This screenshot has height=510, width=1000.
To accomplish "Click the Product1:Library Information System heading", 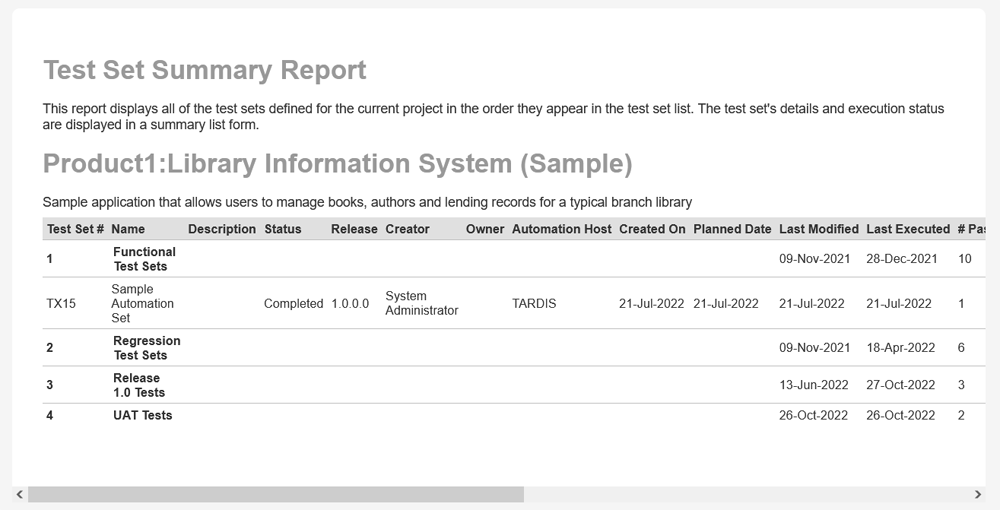I will click(338, 164).
